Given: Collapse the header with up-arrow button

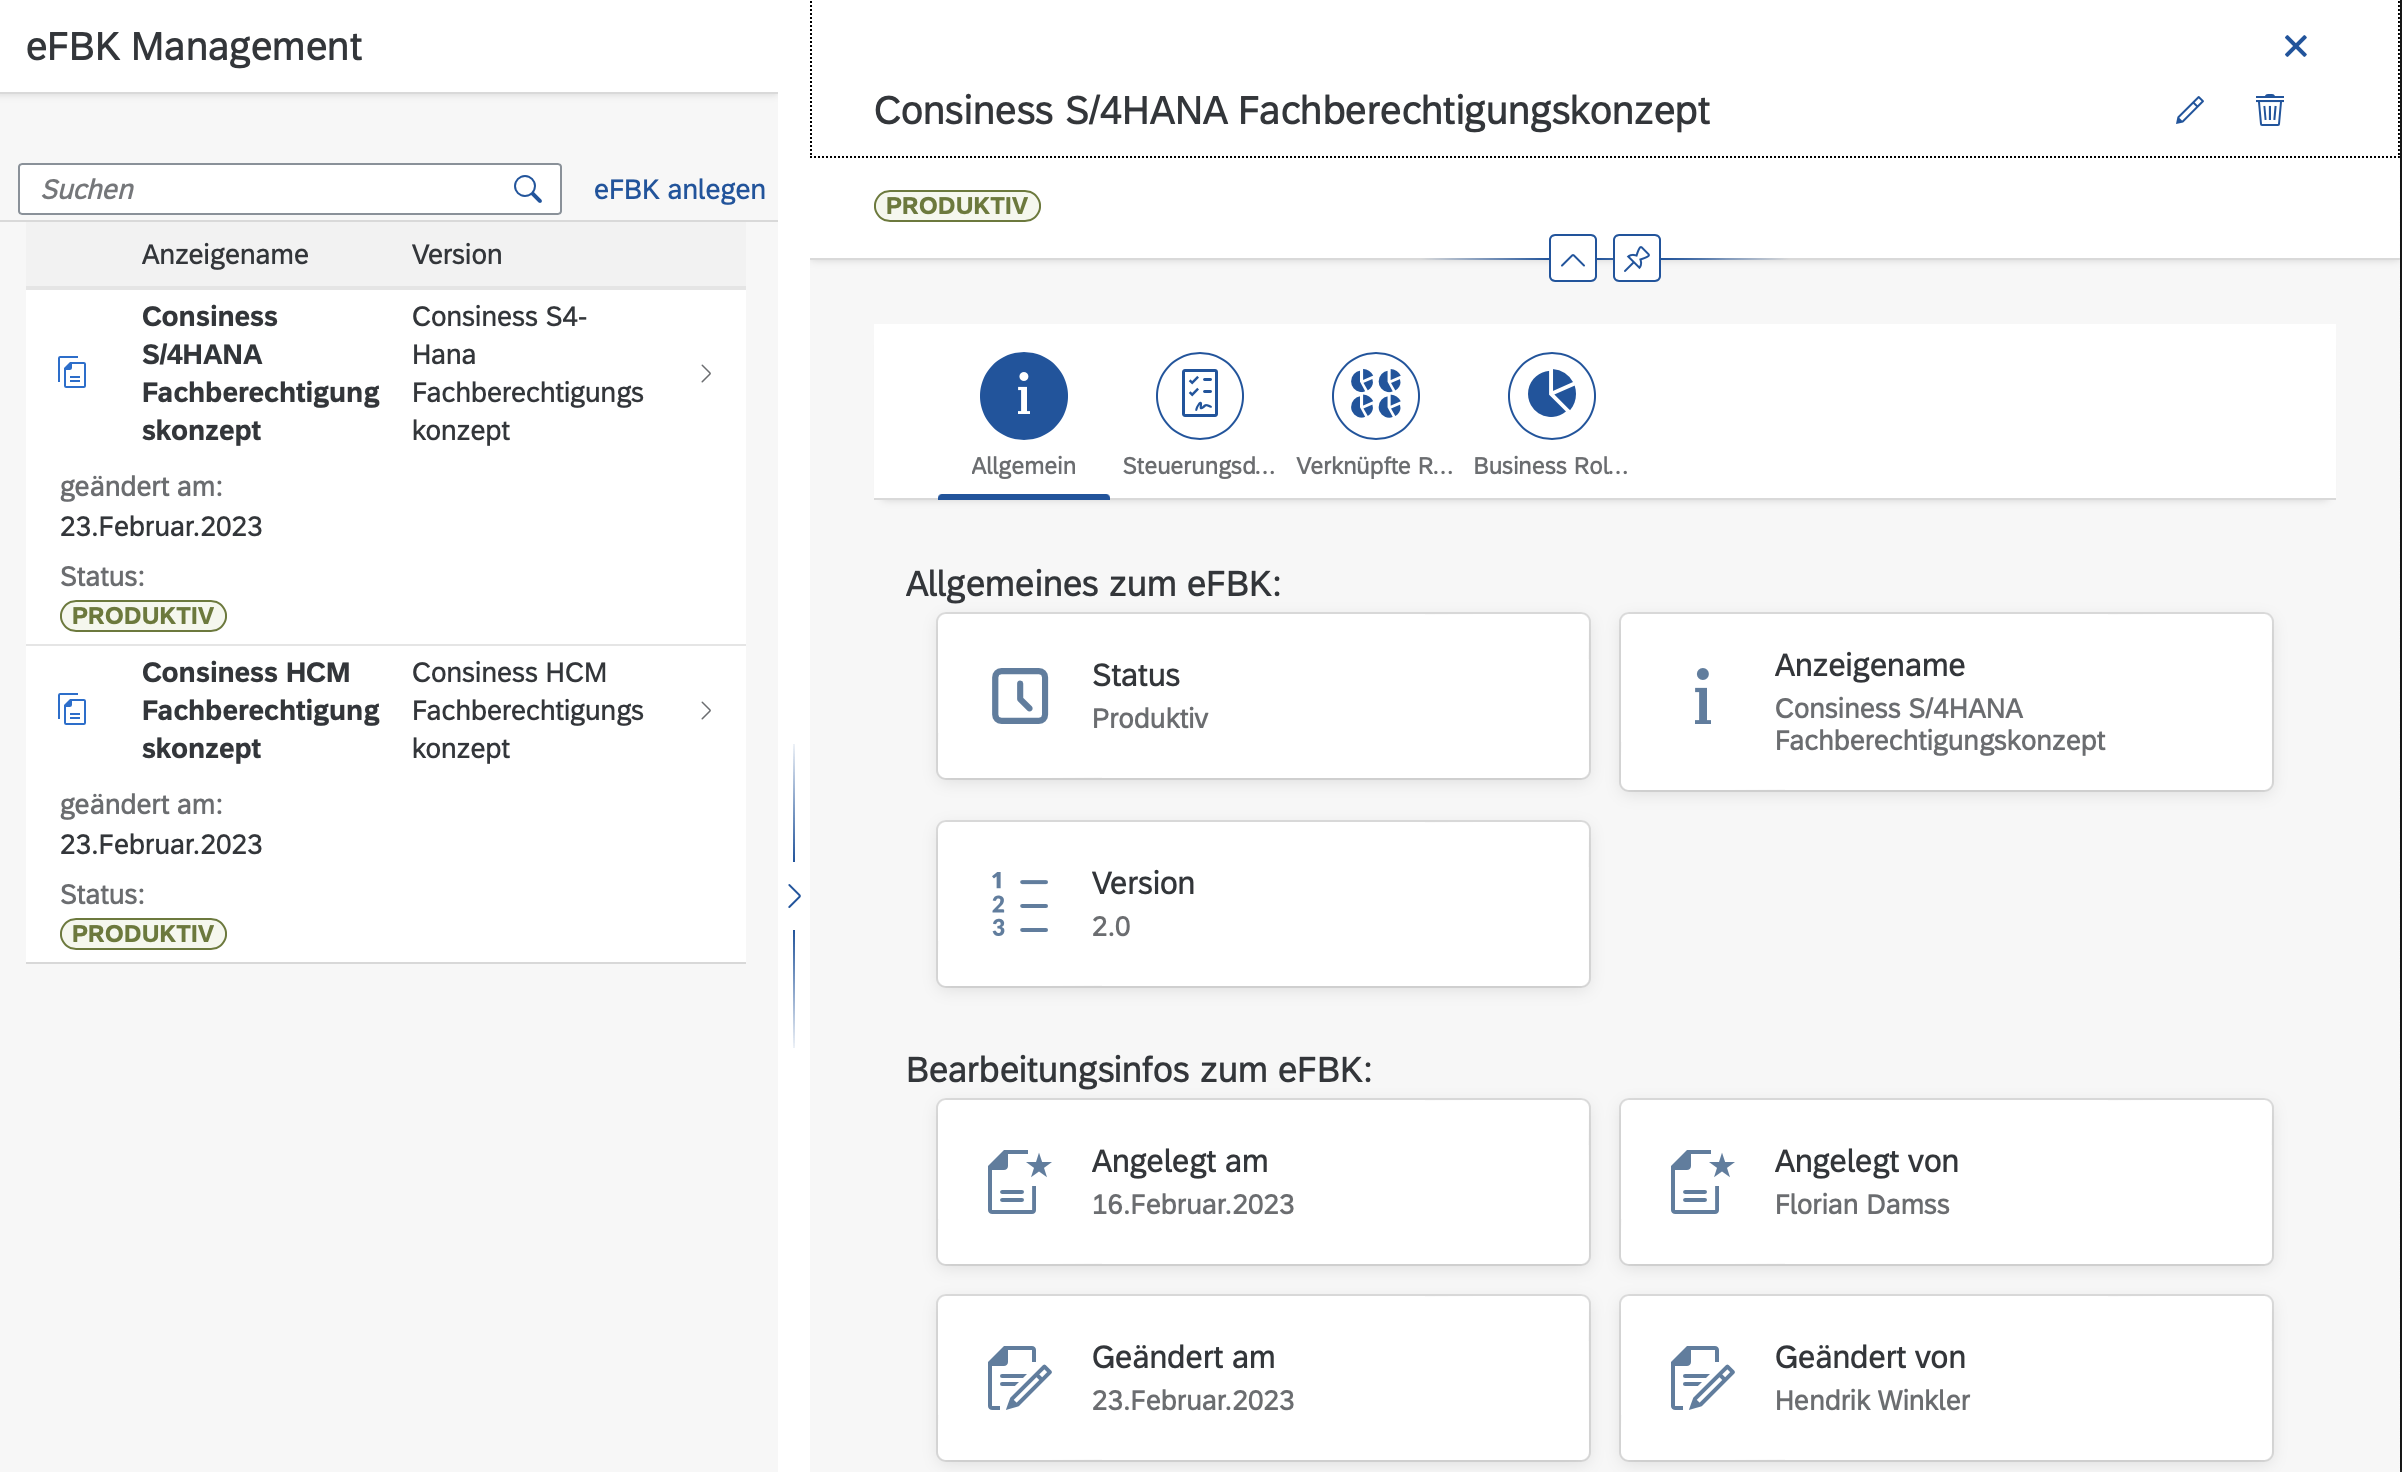Looking at the screenshot, I should click(1572, 259).
